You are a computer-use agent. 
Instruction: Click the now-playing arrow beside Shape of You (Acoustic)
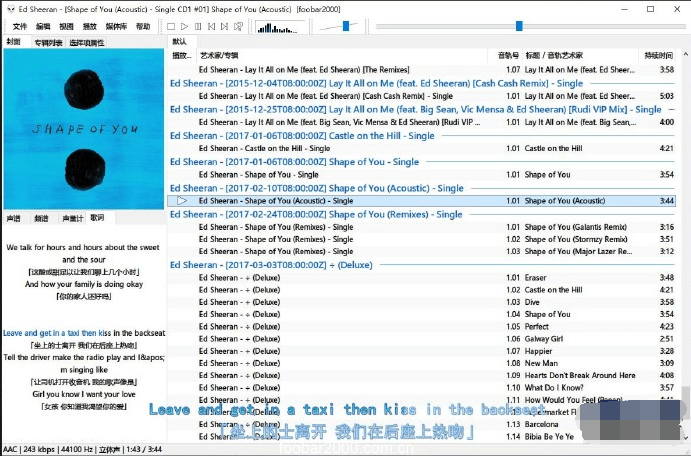tap(182, 201)
